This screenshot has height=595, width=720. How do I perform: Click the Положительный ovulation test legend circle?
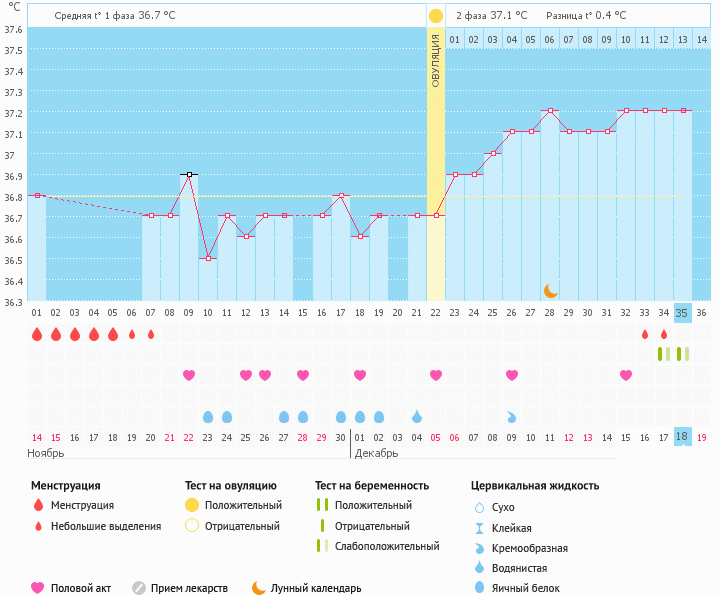pyautogui.click(x=192, y=505)
